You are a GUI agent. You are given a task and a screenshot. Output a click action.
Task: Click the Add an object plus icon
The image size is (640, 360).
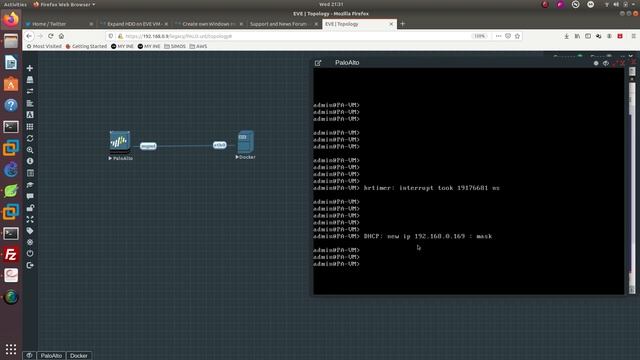coord(30,68)
